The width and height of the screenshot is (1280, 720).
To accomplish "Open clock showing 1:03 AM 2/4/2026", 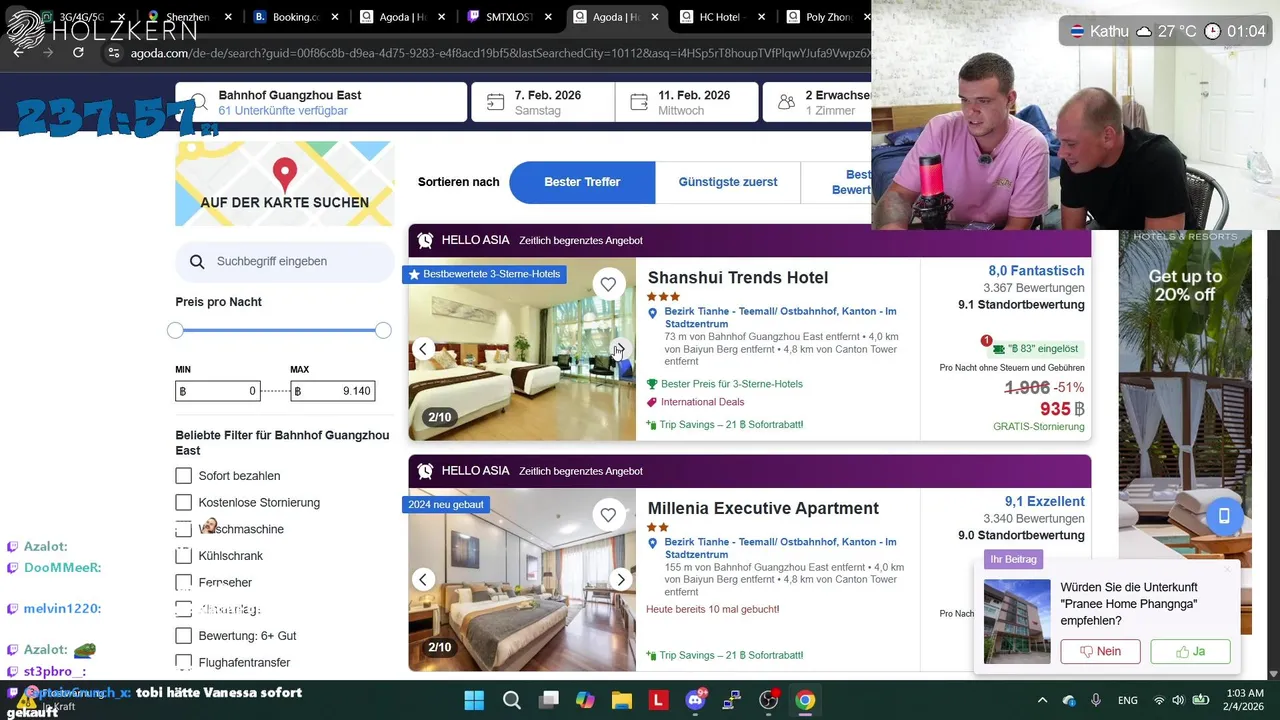I will pos(1245,700).
